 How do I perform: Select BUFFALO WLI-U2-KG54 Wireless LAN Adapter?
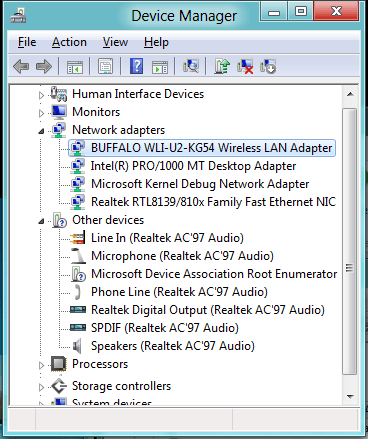202,148
